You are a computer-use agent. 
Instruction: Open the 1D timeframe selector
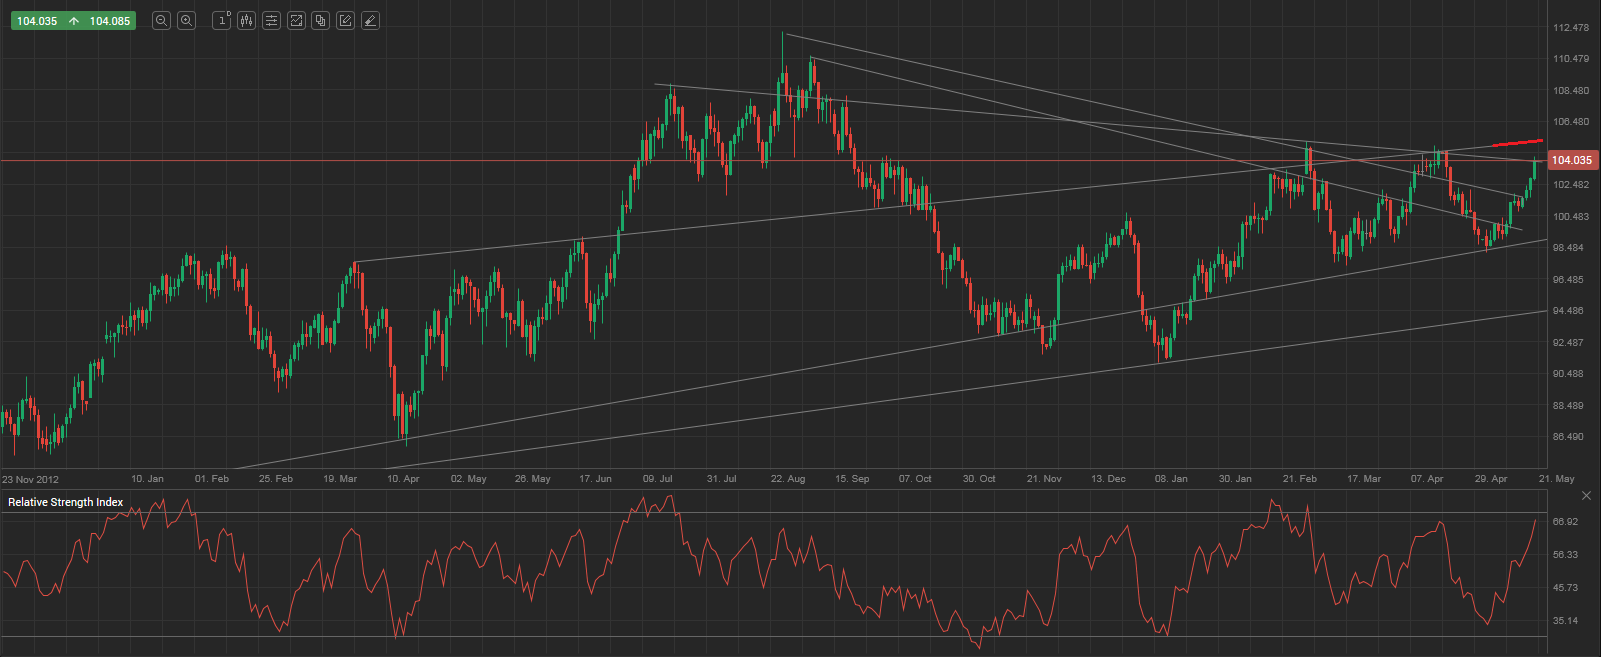point(222,20)
